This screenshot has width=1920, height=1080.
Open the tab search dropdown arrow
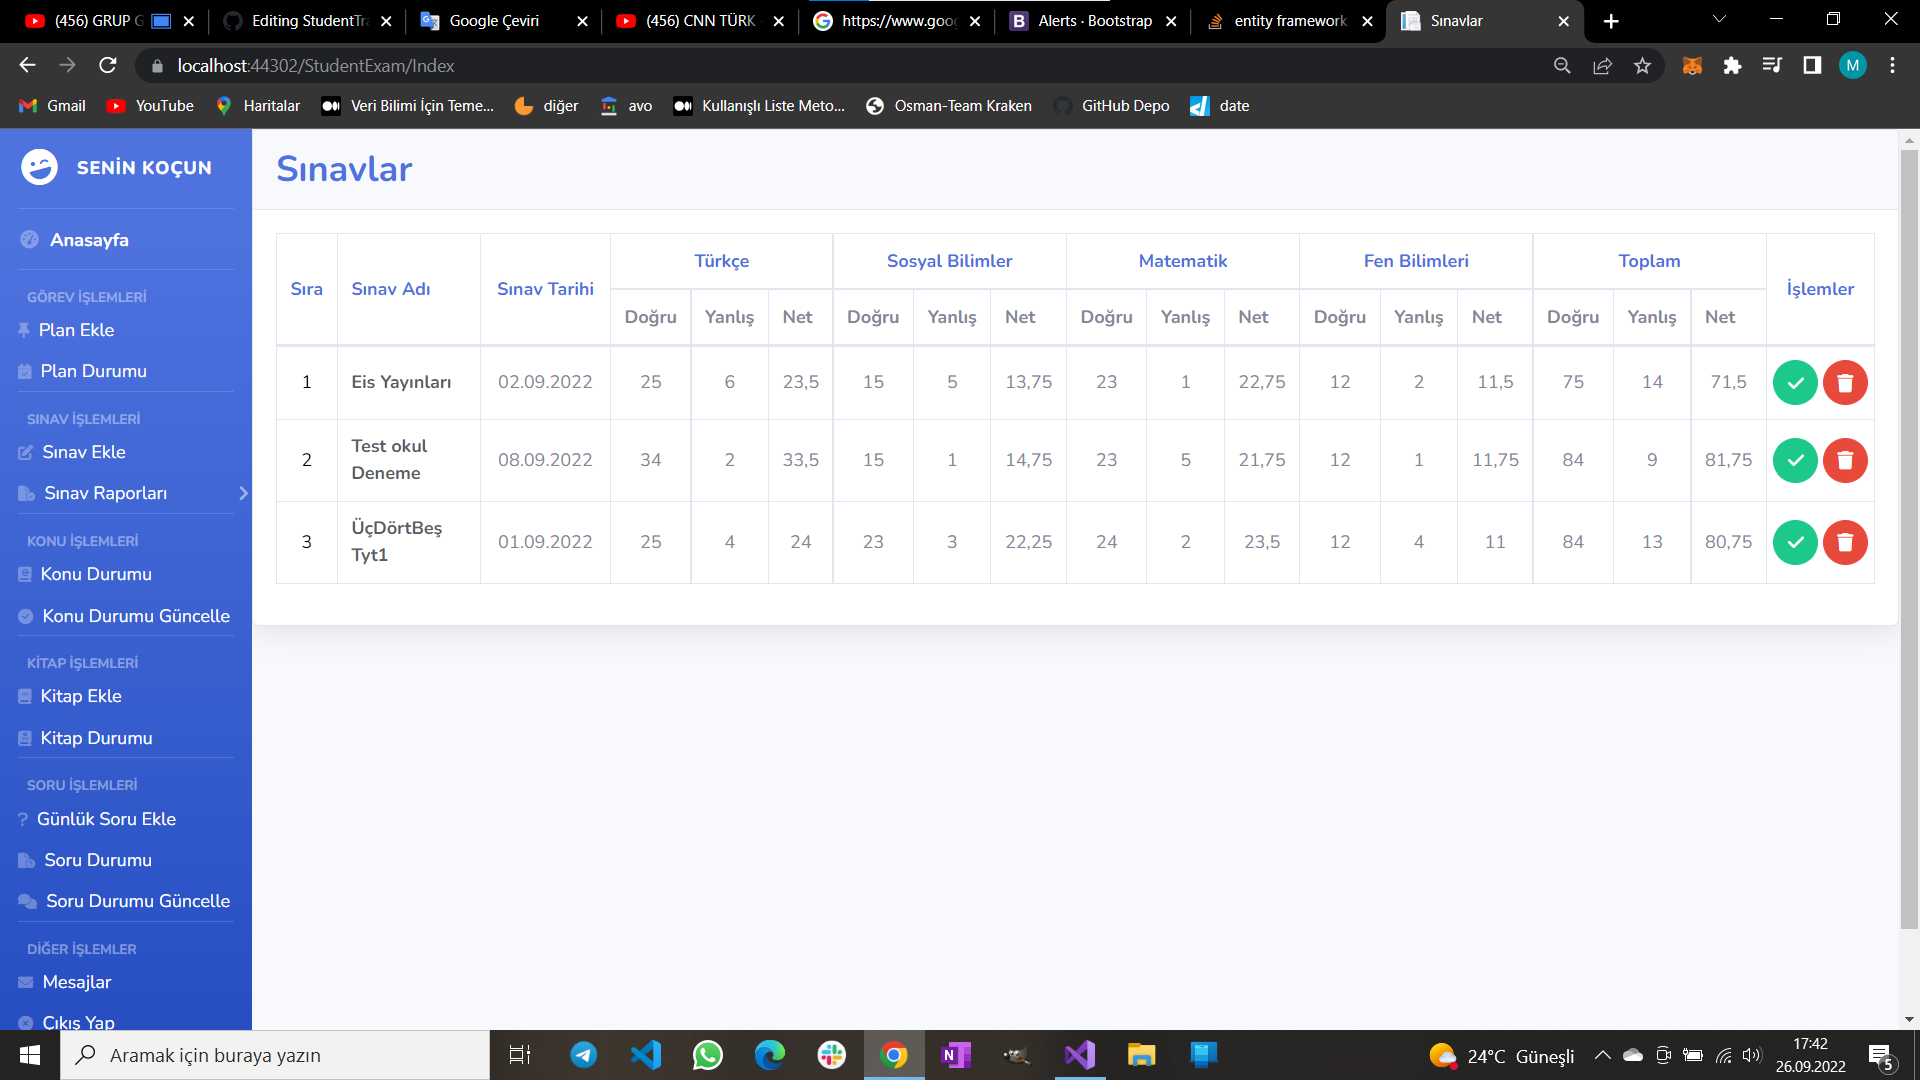pos(1719,20)
